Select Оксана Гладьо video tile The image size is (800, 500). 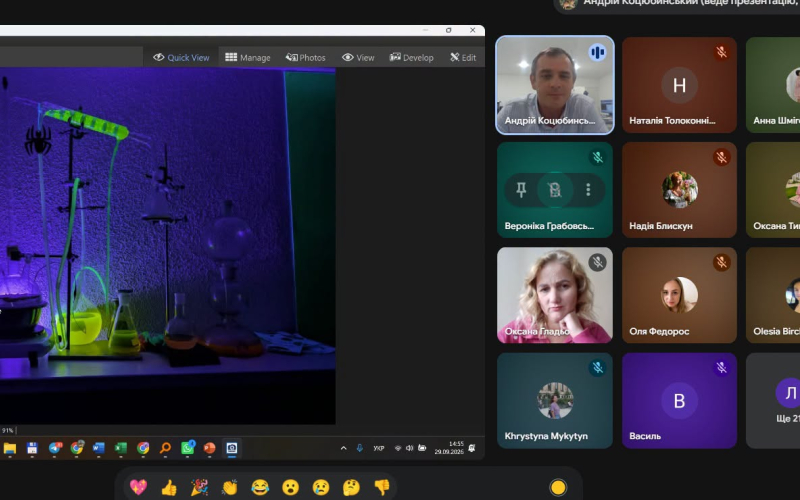click(x=555, y=295)
